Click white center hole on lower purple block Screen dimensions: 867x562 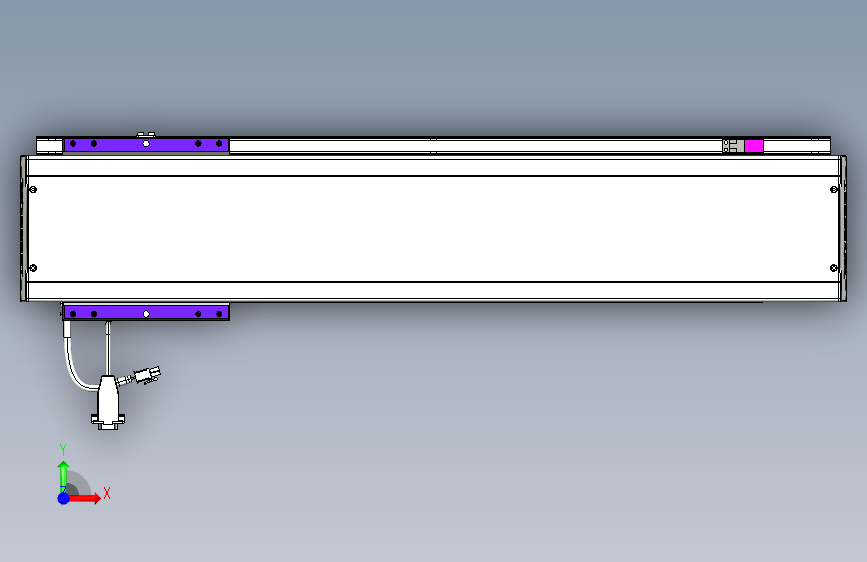tap(146, 314)
